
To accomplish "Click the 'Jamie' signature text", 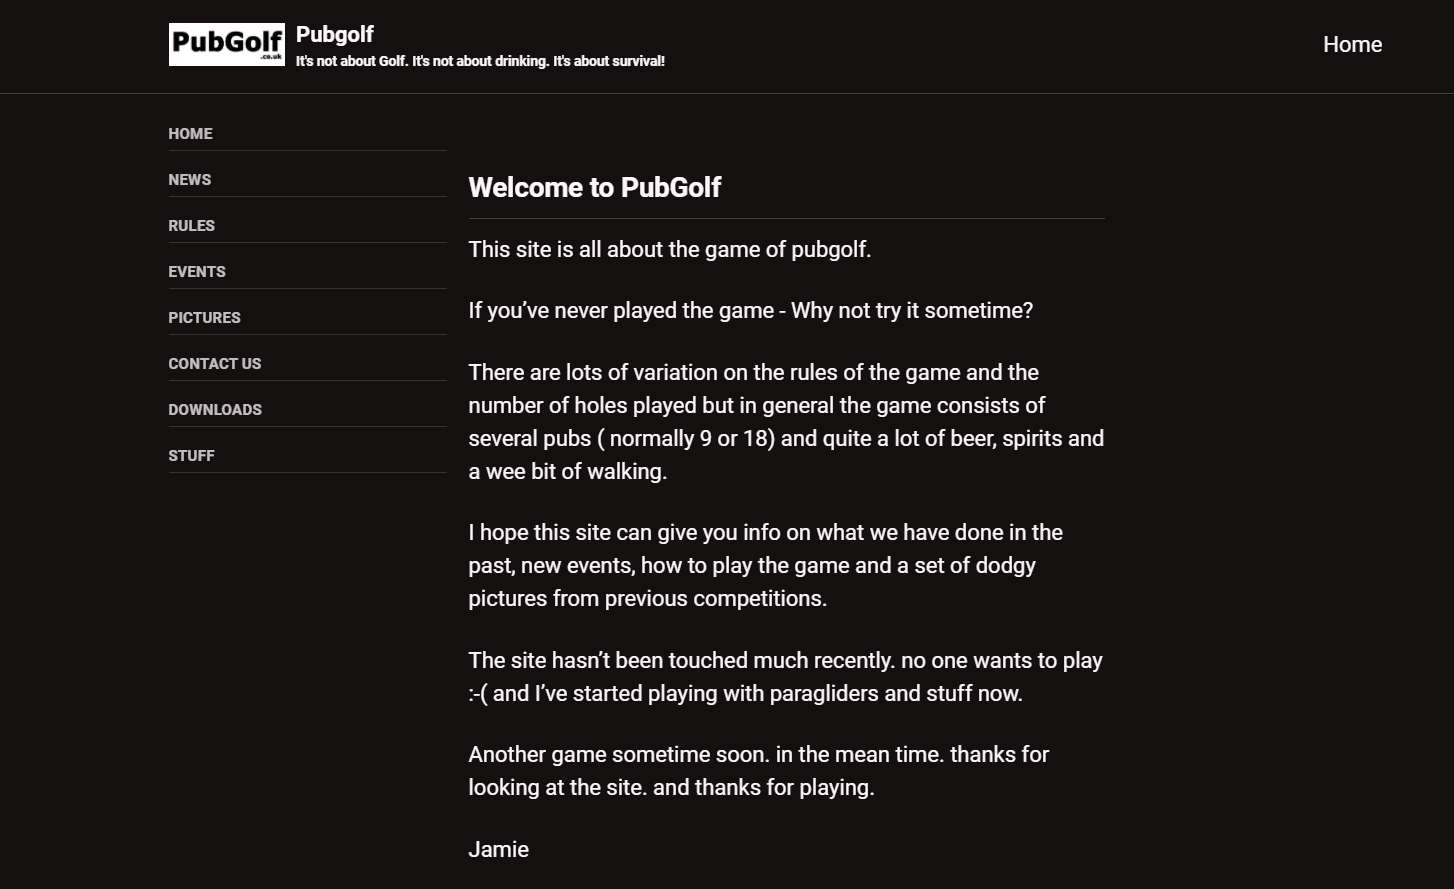I will click(499, 849).
